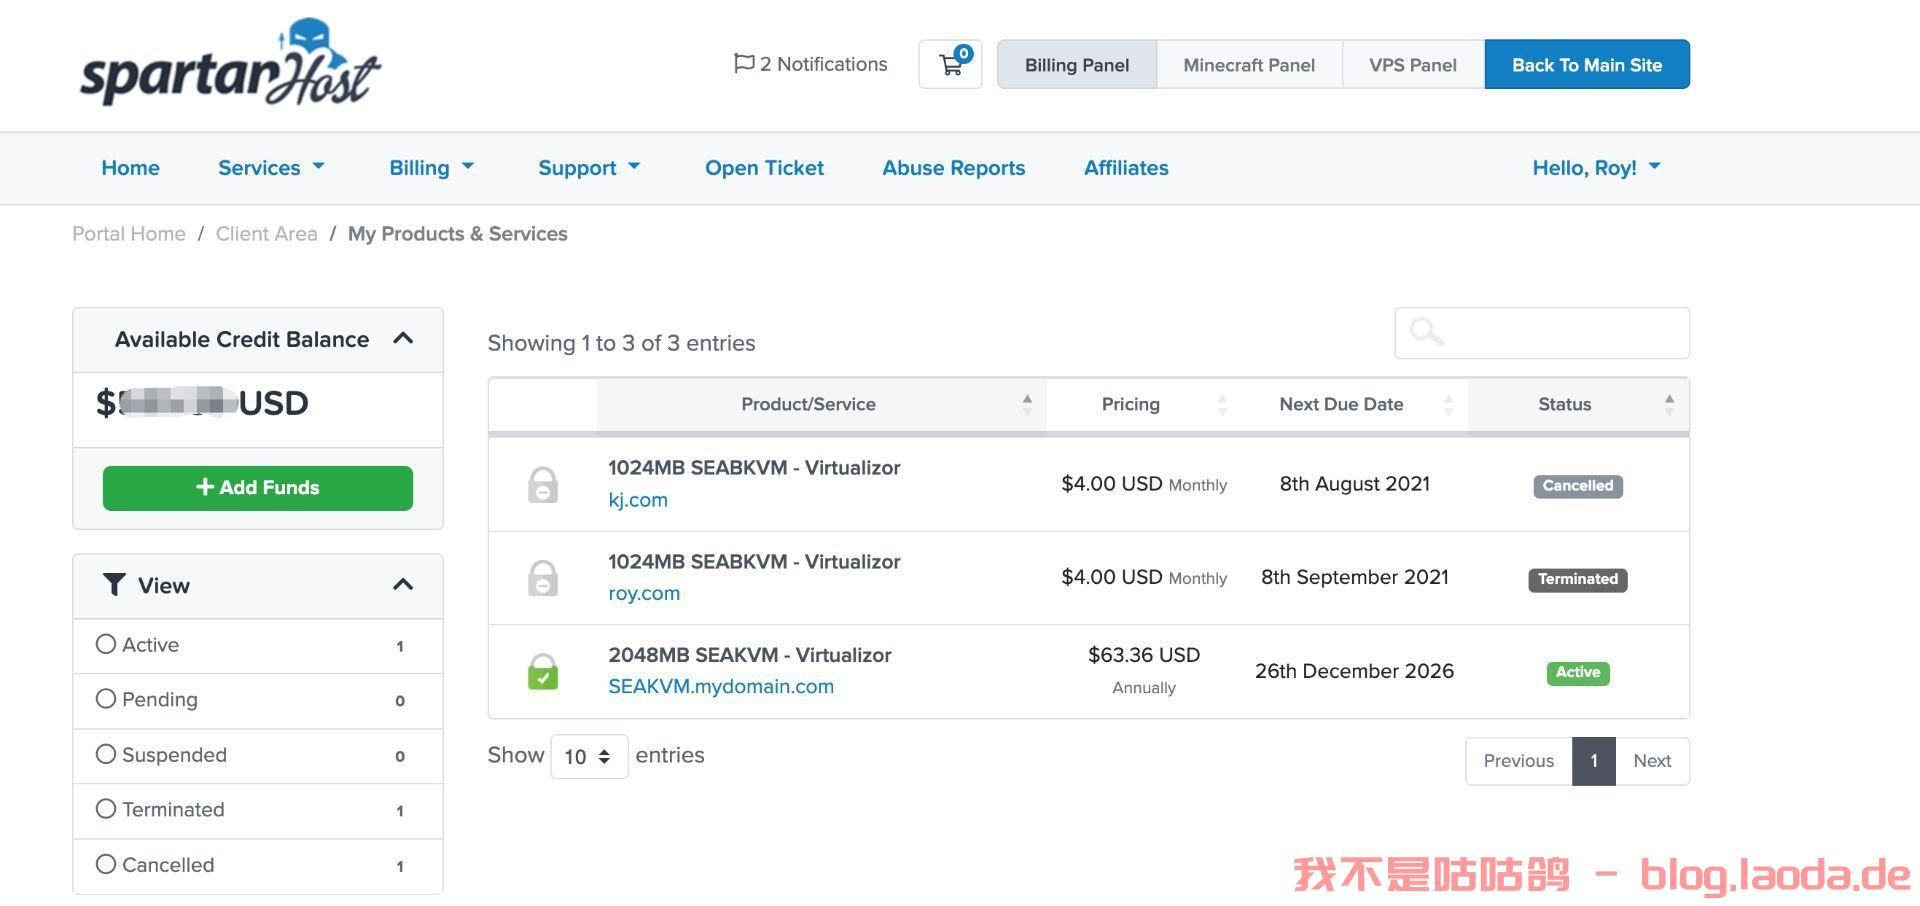Screen dimensions: 1920x906
Task: Click the grey lock icon for roy.com
Action: click(543, 578)
